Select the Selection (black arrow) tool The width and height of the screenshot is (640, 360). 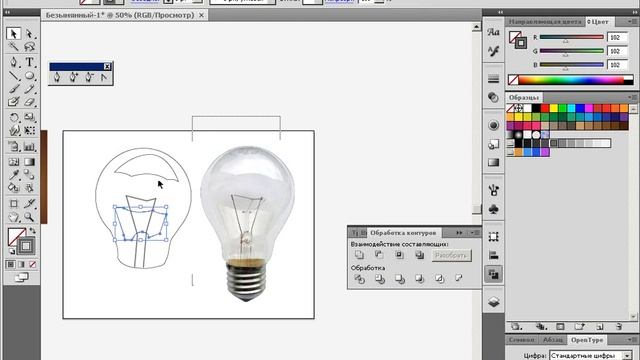(x=13, y=33)
